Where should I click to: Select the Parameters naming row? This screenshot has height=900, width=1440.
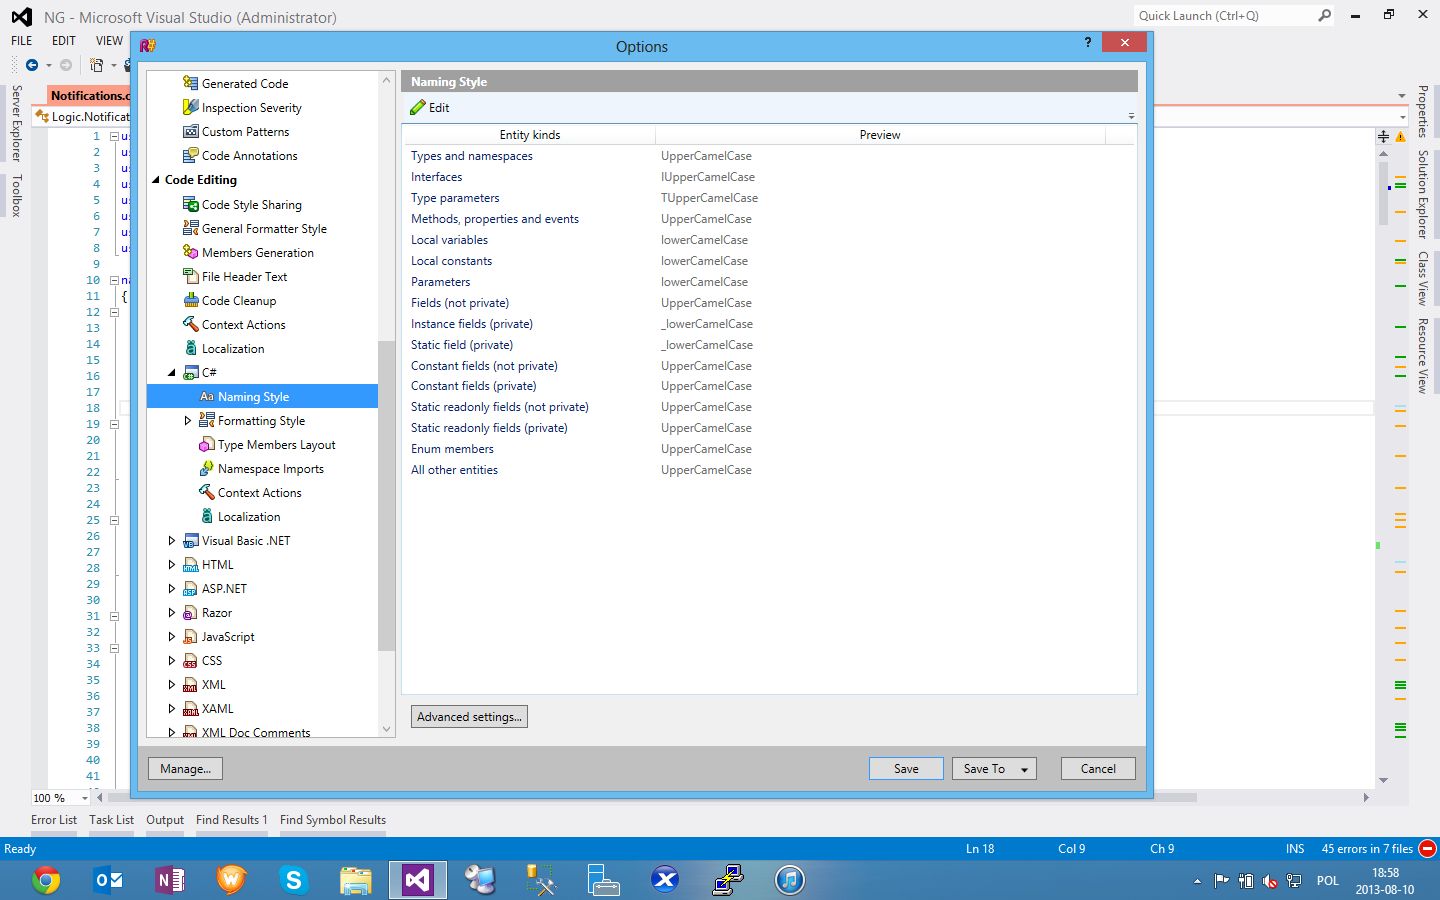click(769, 282)
